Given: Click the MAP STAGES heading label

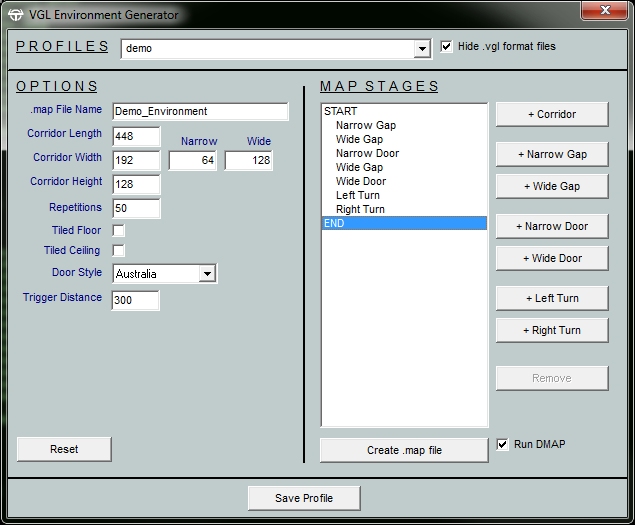Looking at the screenshot, I should (379, 86).
